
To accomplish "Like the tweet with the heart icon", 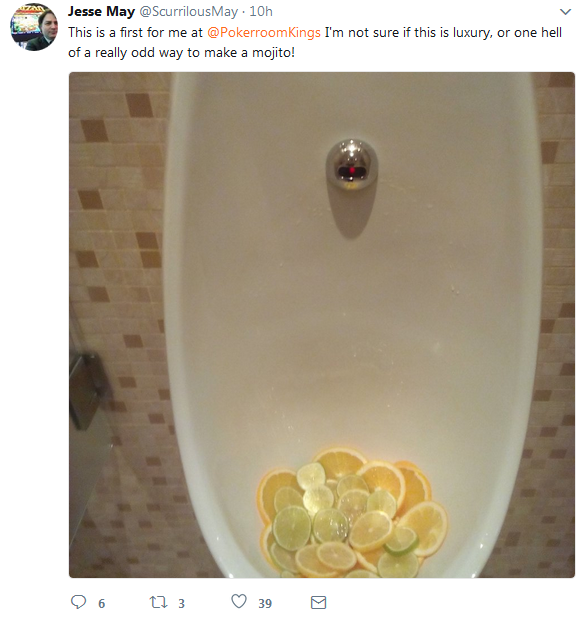I will pyautogui.click(x=239, y=602).
